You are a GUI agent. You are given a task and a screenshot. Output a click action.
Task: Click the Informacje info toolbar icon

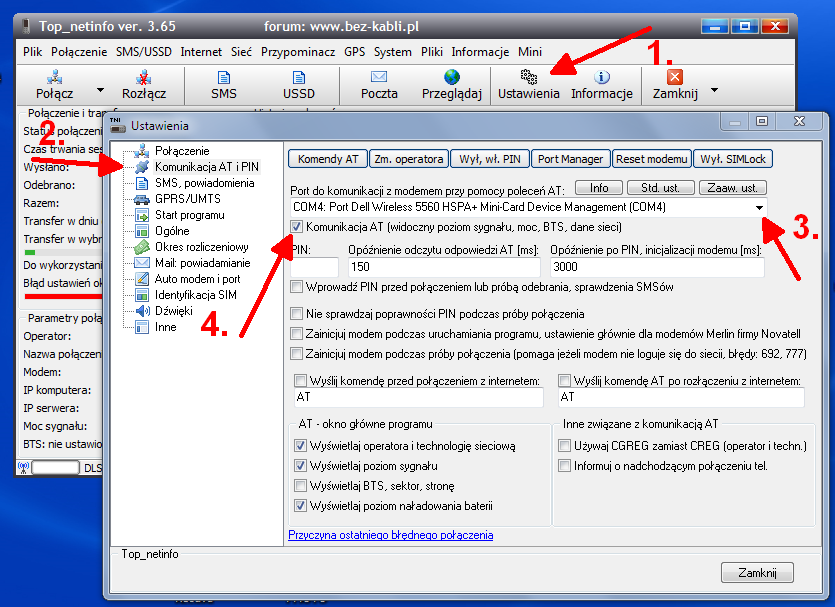602,77
